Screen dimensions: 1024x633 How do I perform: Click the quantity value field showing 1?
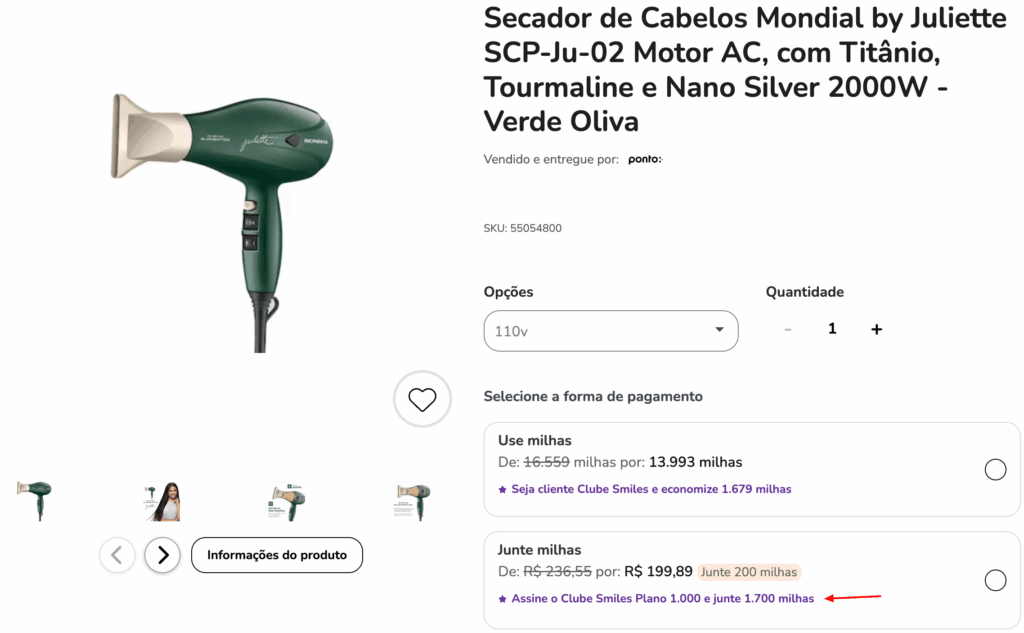(832, 329)
